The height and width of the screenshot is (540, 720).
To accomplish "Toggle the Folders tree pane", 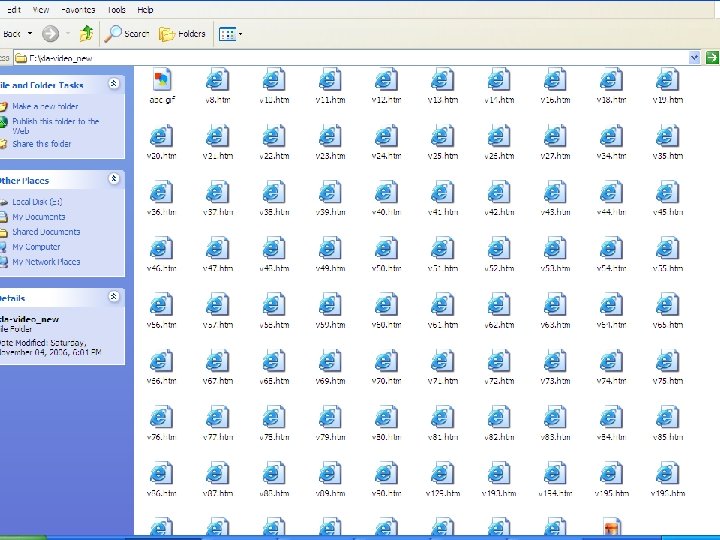I will pyautogui.click(x=182, y=34).
